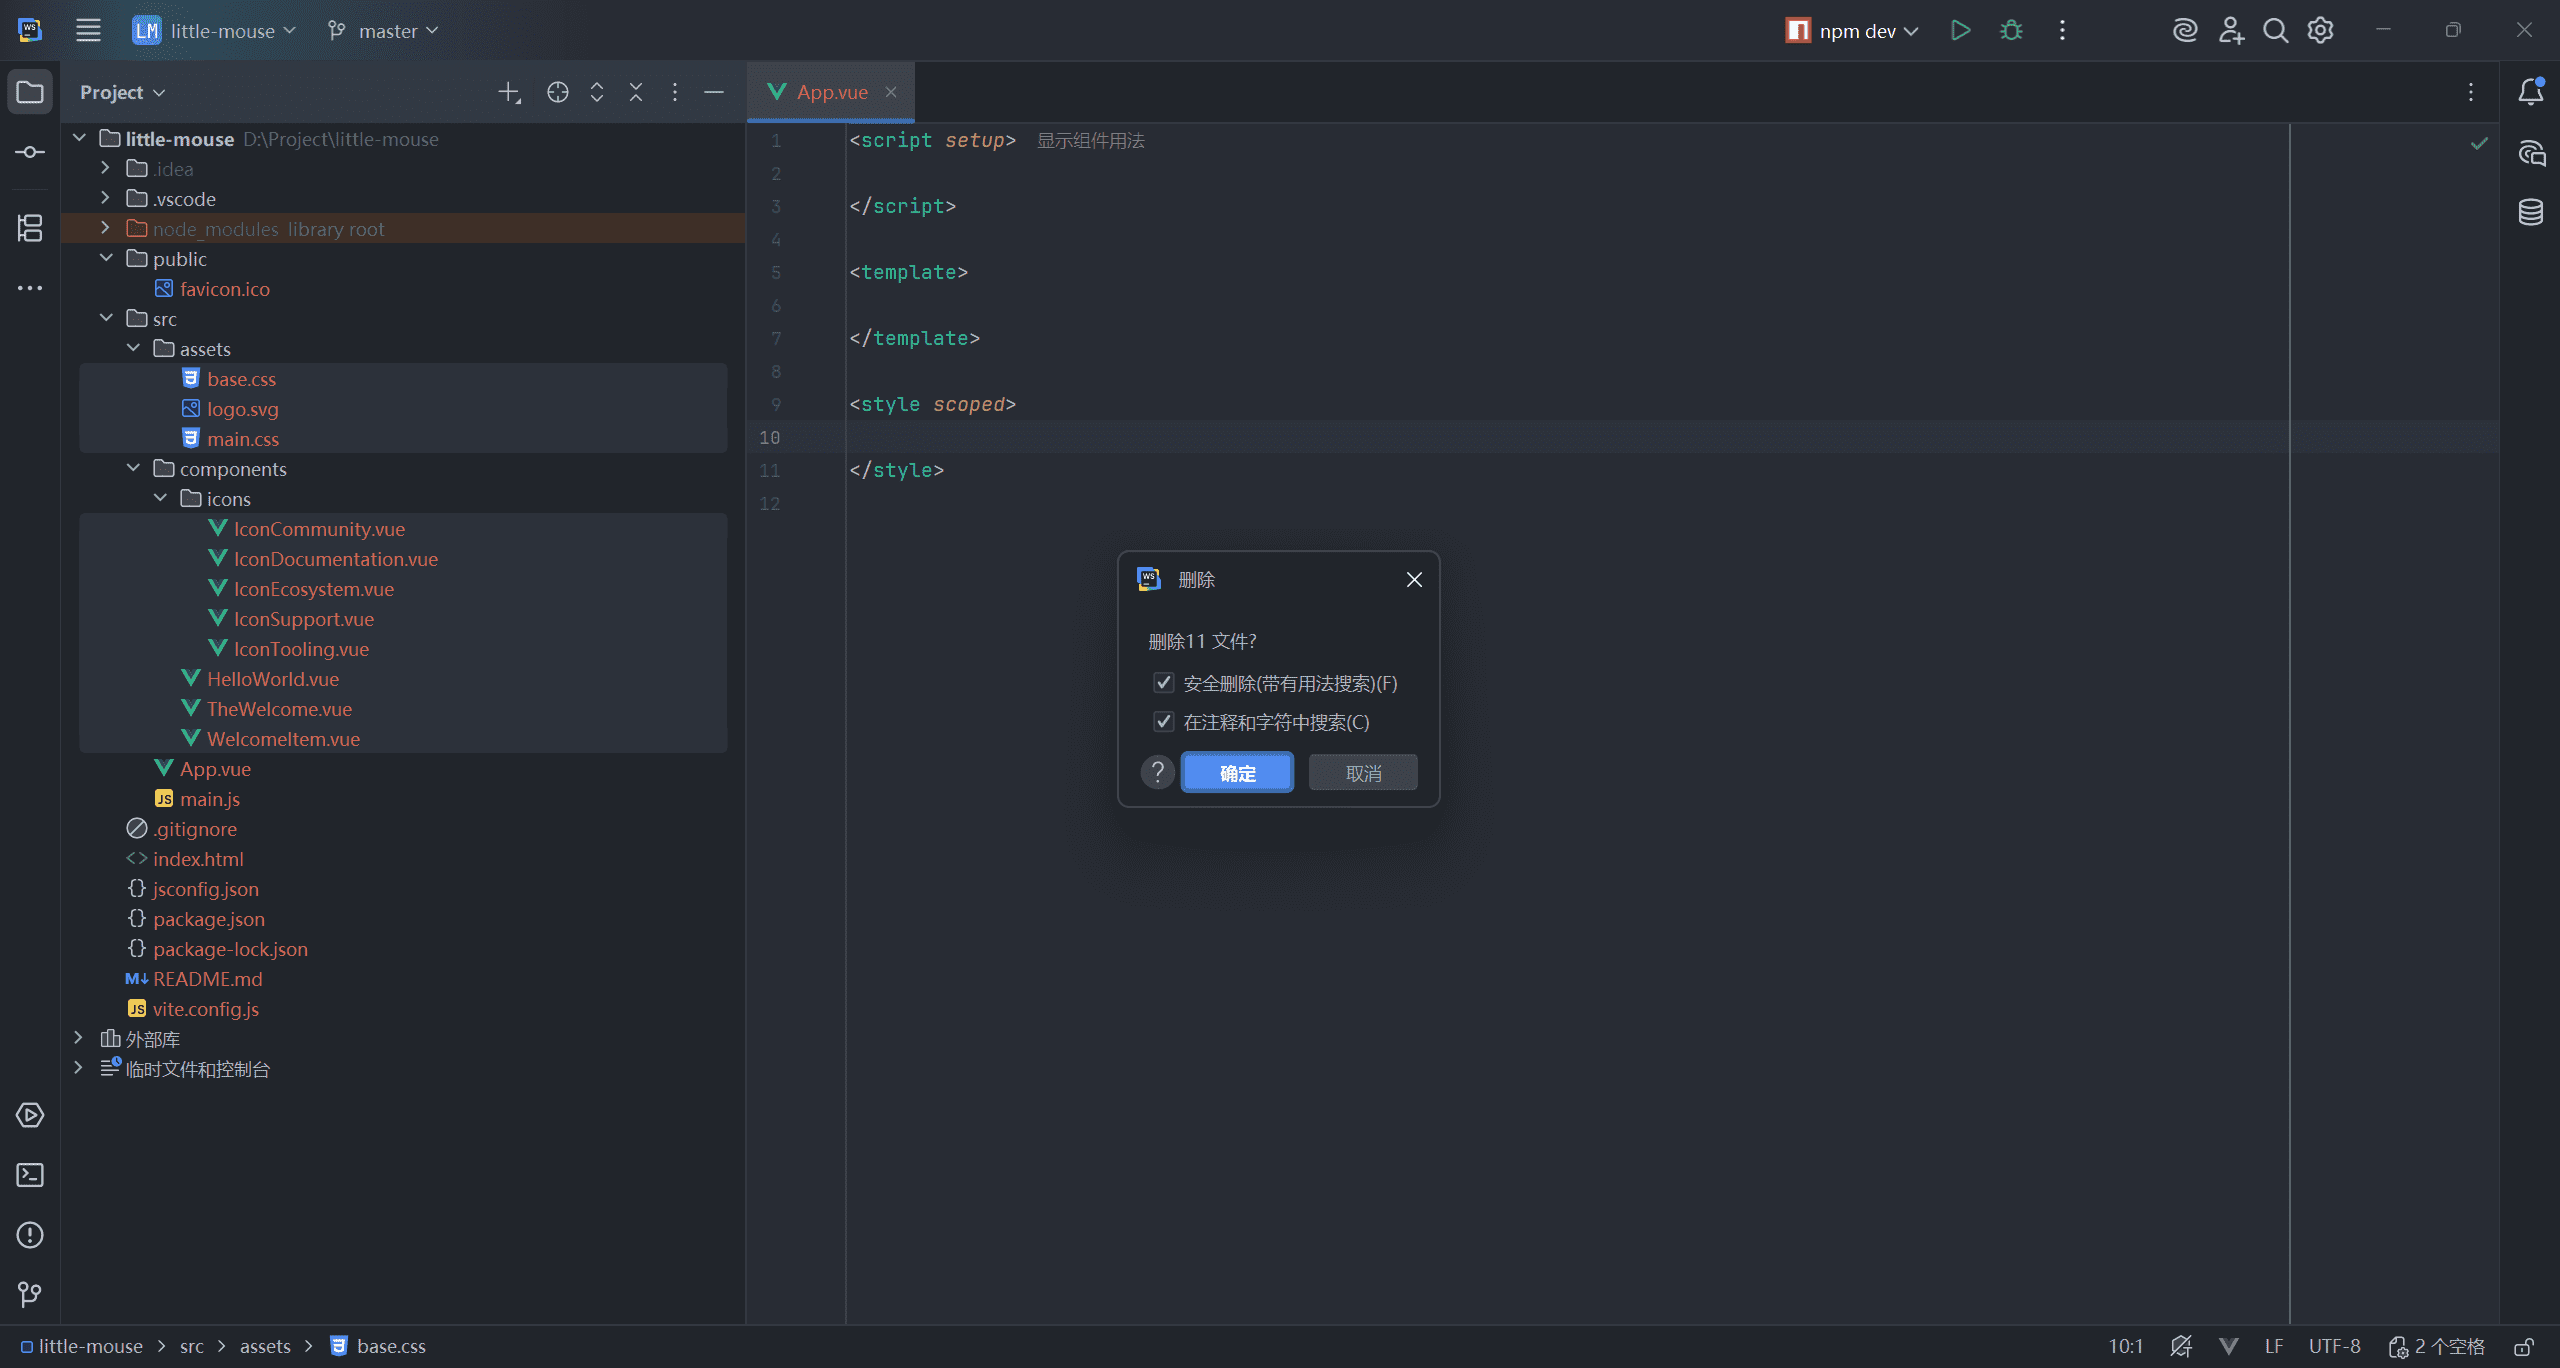The width and height of the screenshot is (2560, 1368).
Task: Open the Terminal tool window
Action: tap(30, 1175)
